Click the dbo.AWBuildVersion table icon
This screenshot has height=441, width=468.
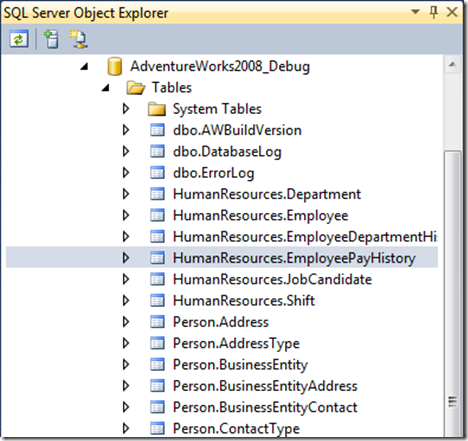click(157, 130)
